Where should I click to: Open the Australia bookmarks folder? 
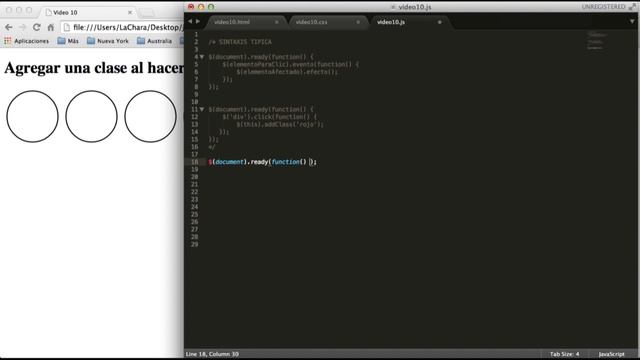154,41
